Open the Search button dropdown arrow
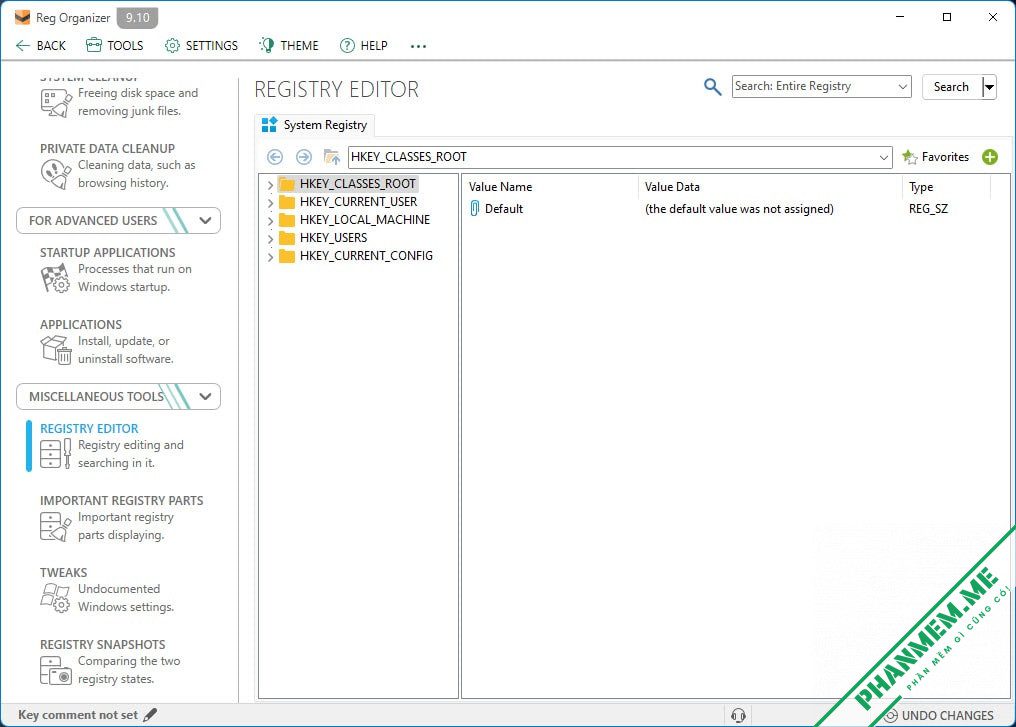1016x727 pixels. 989,87
